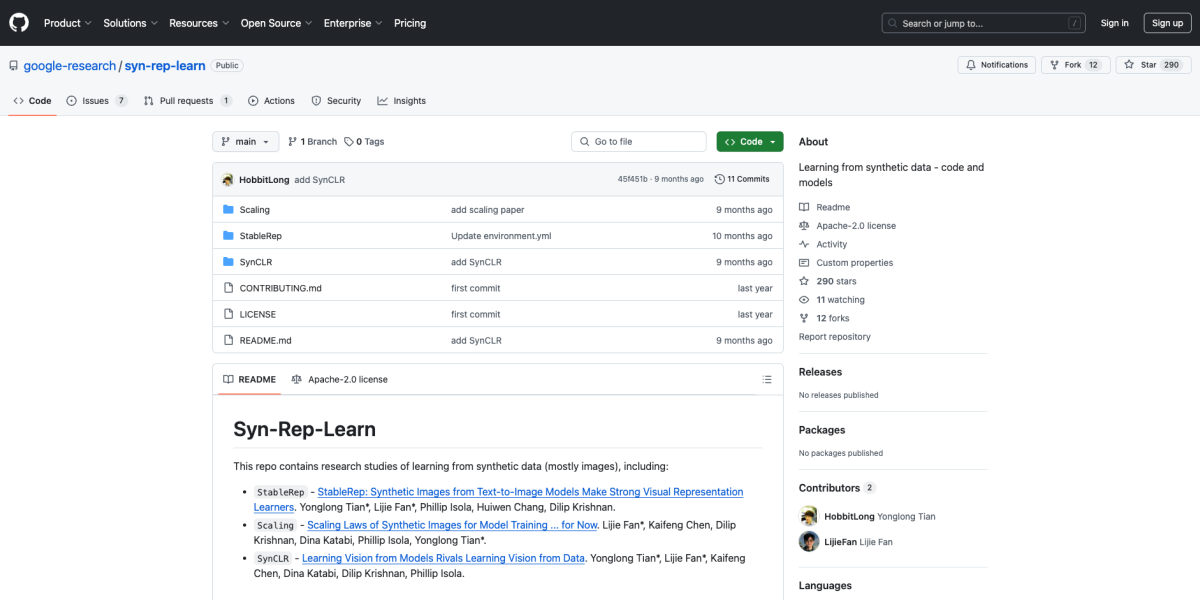
Task: Open the green Code dropdown
Action: (x=749, y=142)
